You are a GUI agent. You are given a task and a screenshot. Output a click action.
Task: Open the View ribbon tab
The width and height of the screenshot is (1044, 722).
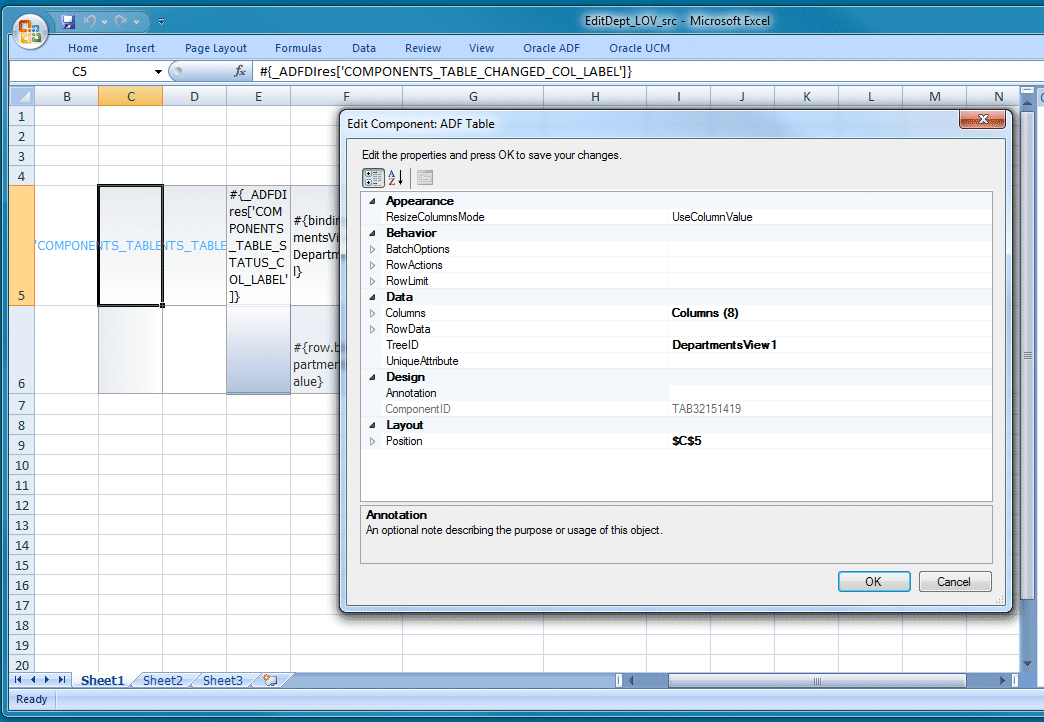(481, 48)
